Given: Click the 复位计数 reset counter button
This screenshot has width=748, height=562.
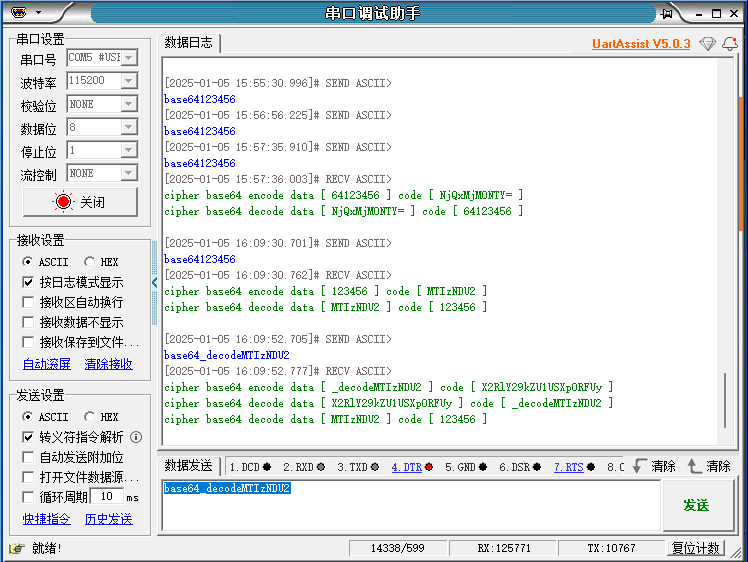Looking at the screenshot, I should [x=696, y=548].
